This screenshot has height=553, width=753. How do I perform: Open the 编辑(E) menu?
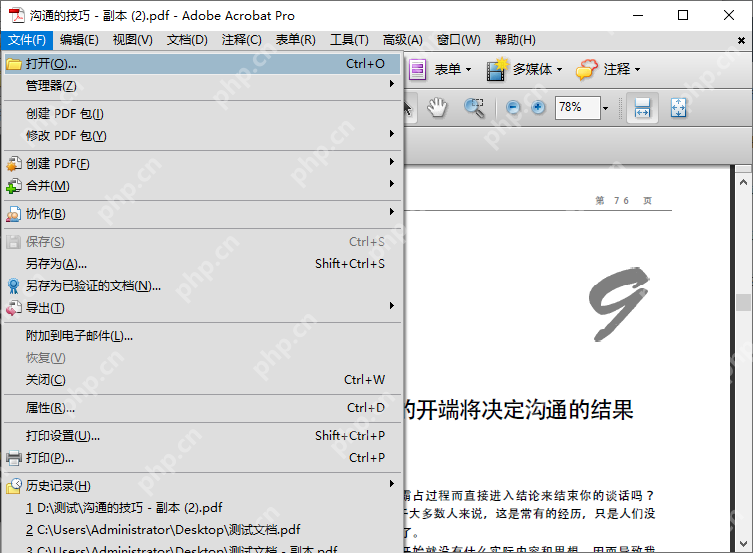[x=79, y=40]
